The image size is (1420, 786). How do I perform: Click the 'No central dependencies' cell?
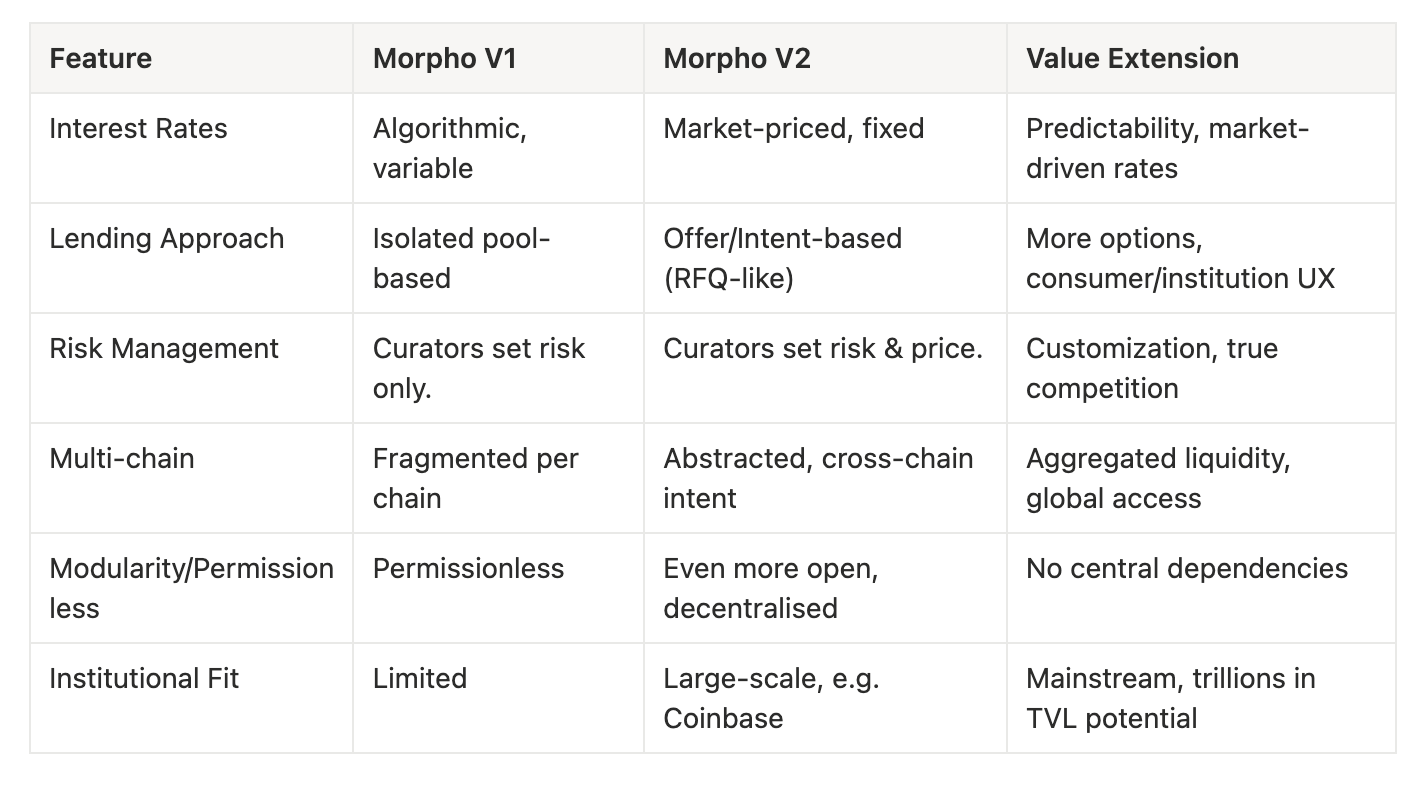tap(1186, 568)
